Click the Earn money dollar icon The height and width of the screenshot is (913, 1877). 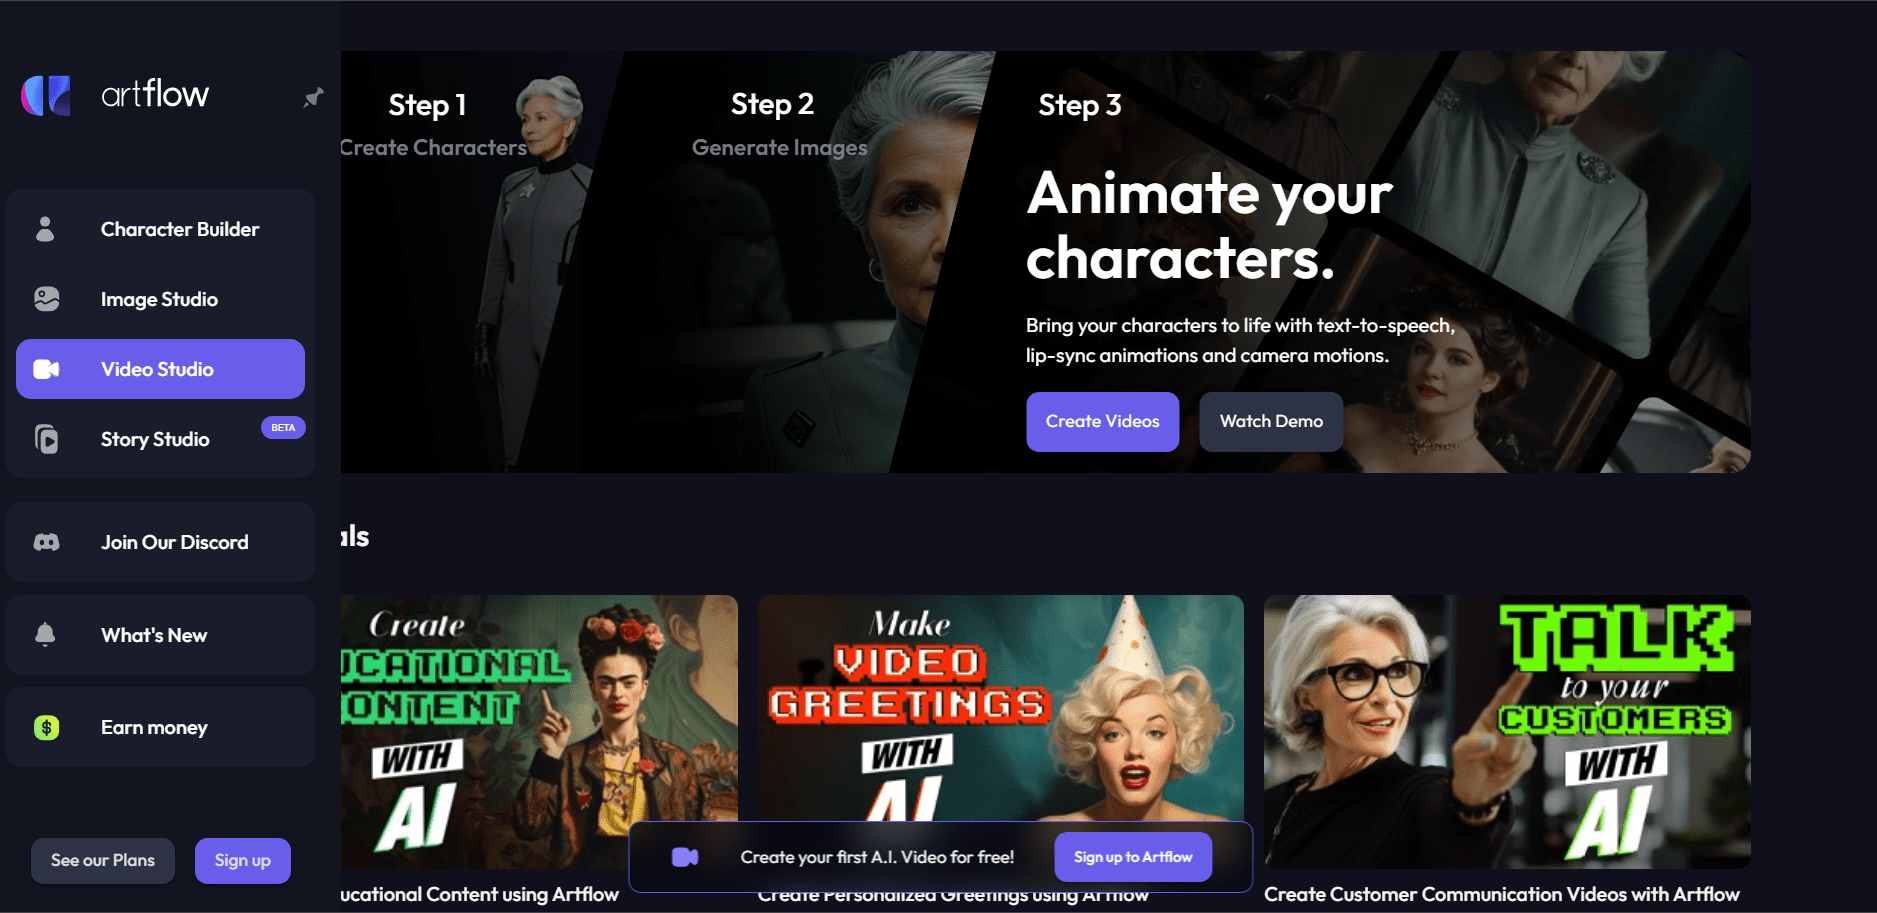click(46, 727)
